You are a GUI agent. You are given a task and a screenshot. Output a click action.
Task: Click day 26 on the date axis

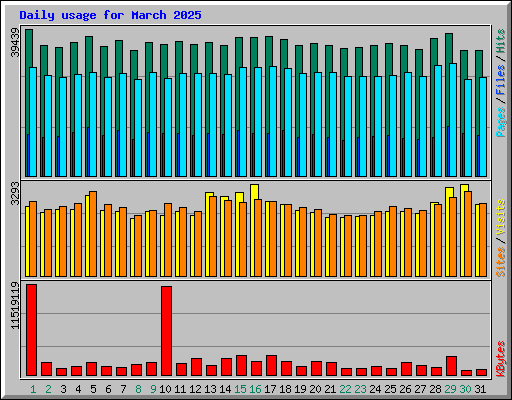[x=405, y=389]
